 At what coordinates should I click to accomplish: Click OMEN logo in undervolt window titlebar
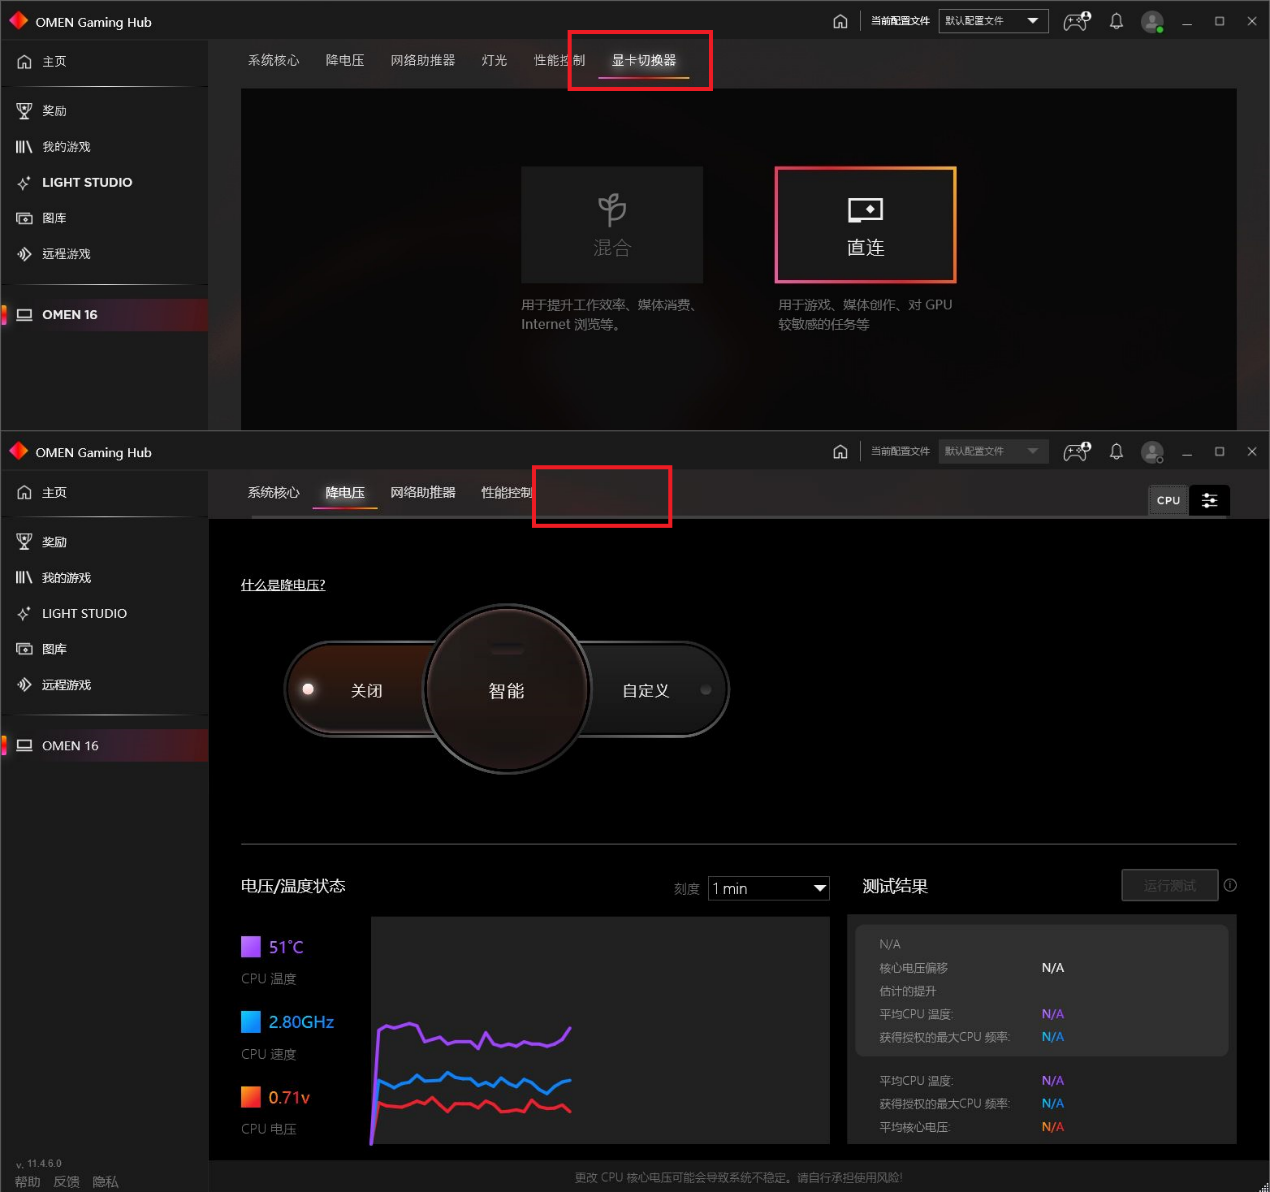pyautogui.click(x=19, y=451)
